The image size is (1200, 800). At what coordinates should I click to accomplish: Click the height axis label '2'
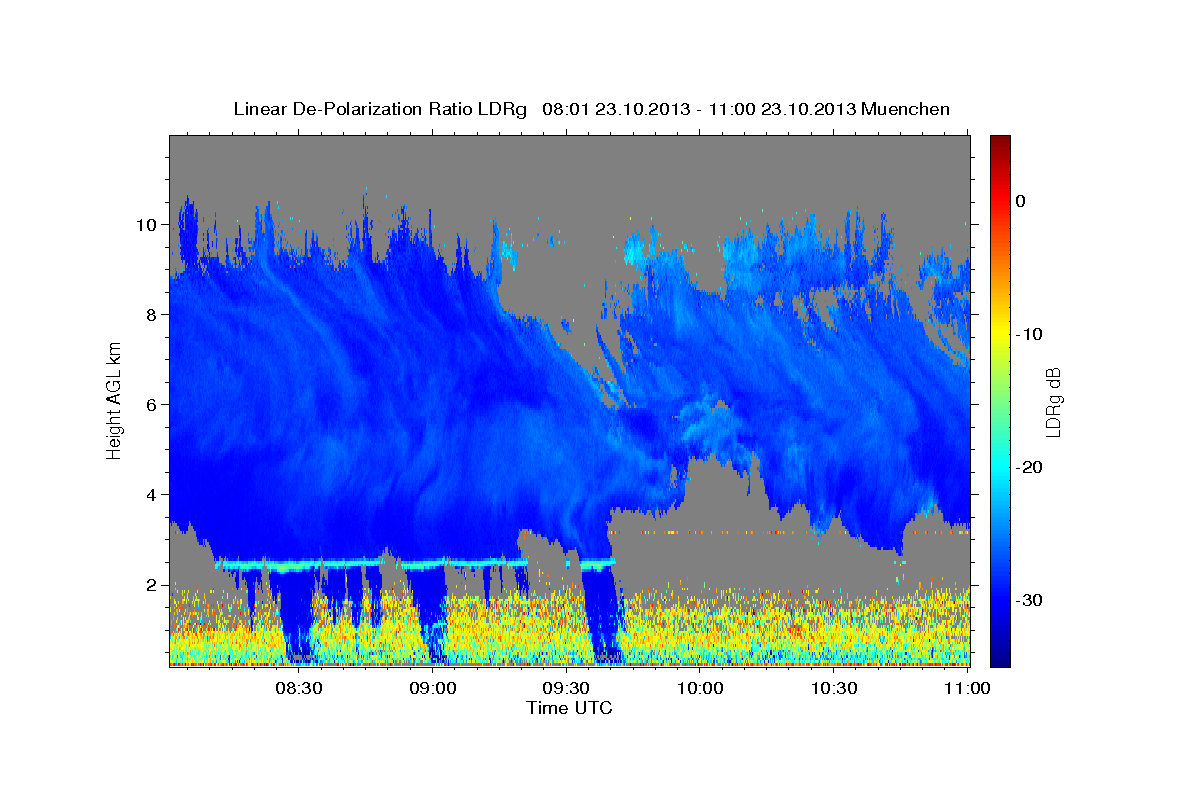click(151, 585)
